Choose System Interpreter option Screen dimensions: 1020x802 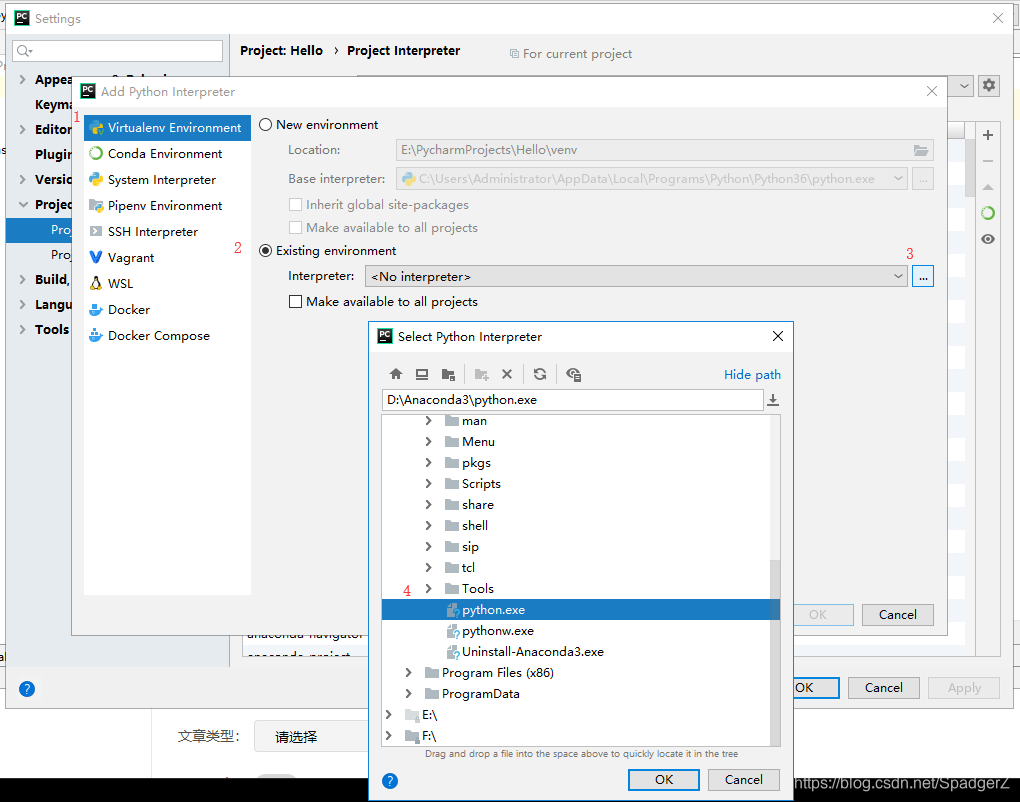tap(167, 180)
